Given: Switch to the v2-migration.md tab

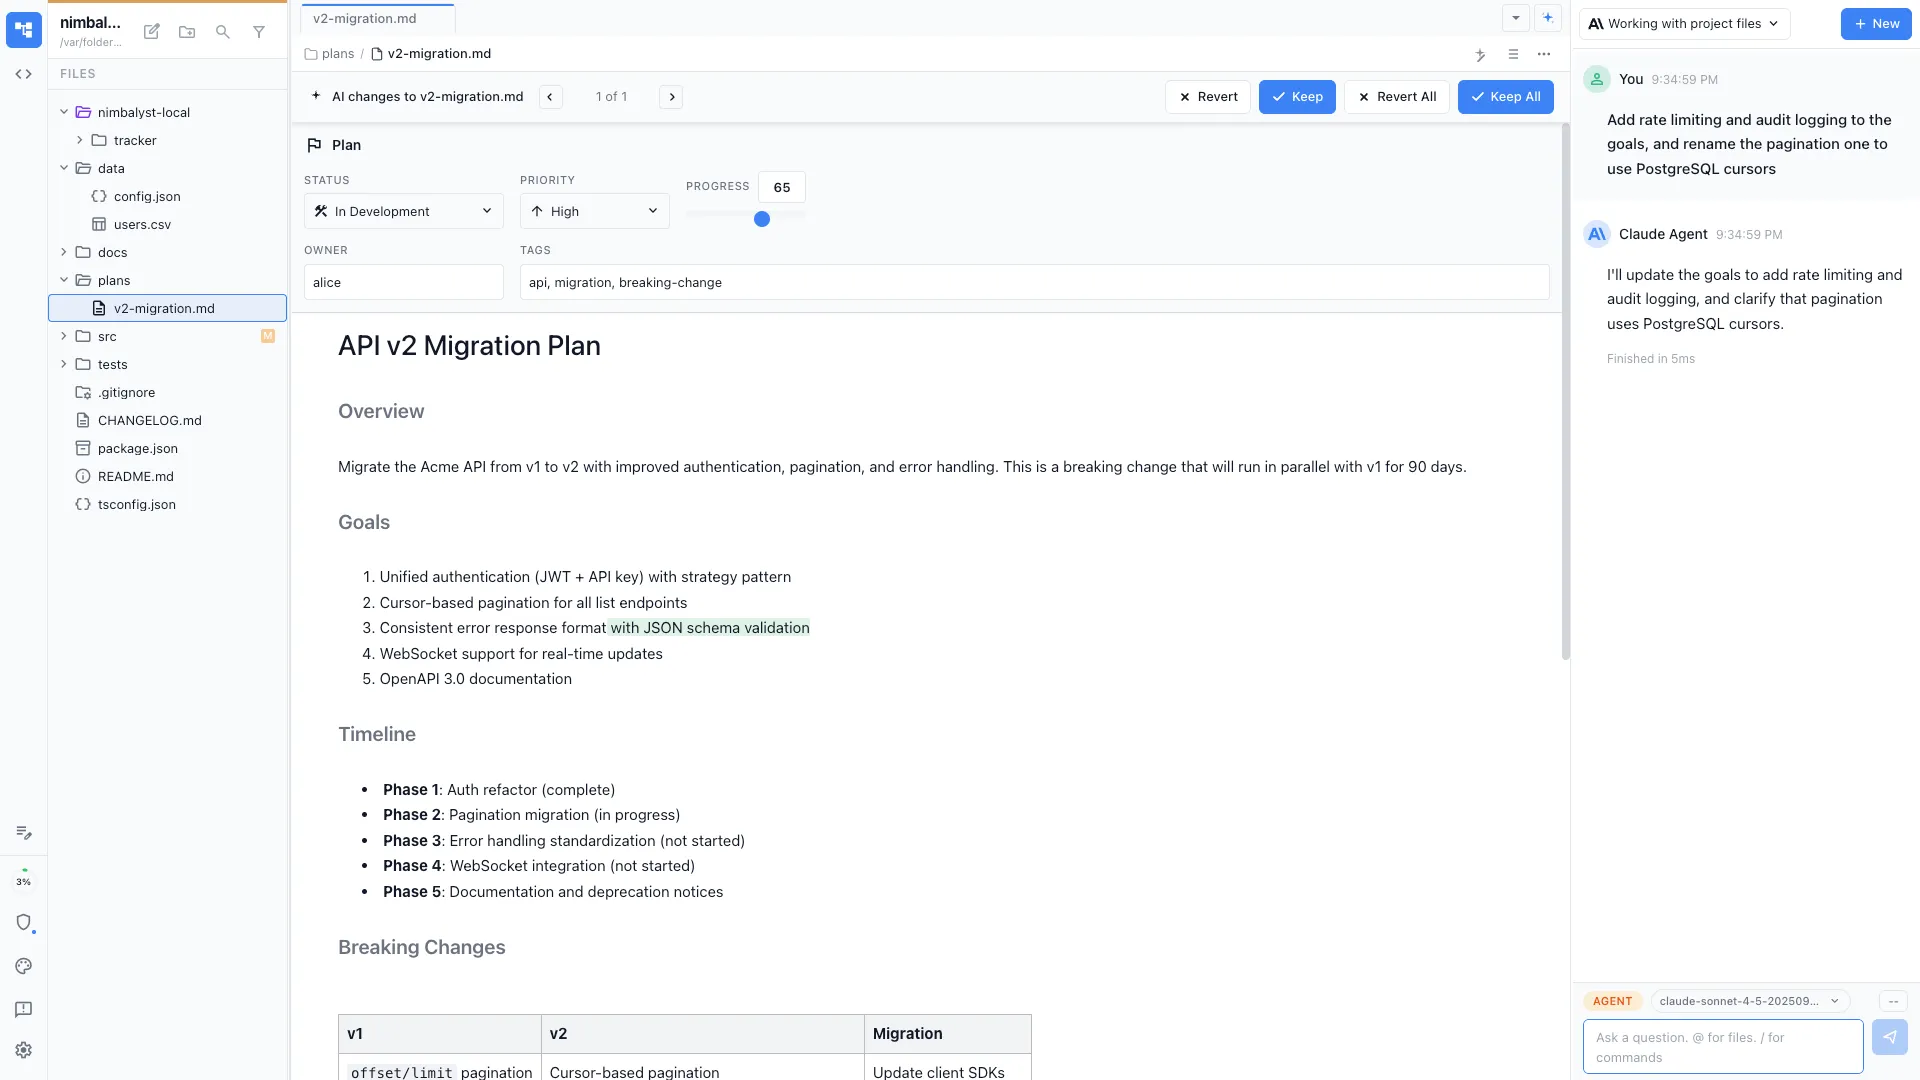Looking at the screenshot, I should pos(363,18).
